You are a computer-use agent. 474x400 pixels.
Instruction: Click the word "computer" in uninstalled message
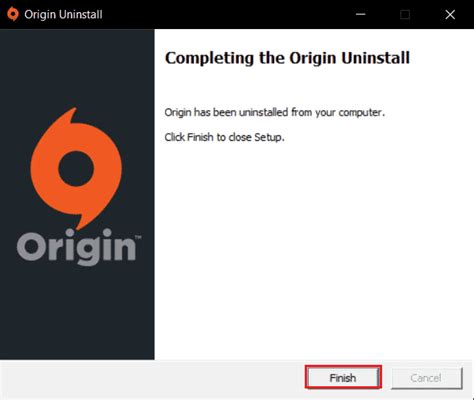coord(360,113)
